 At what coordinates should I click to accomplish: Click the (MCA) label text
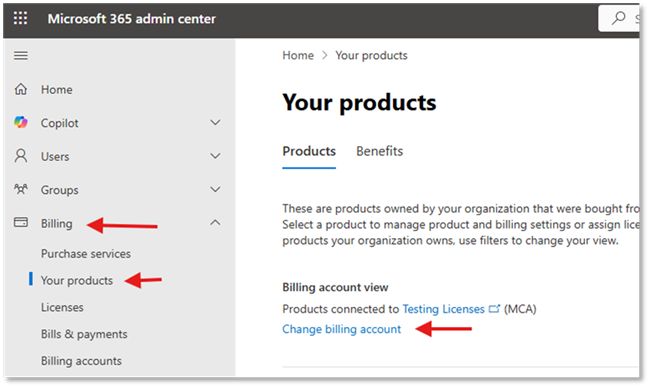tap(520, 309)
